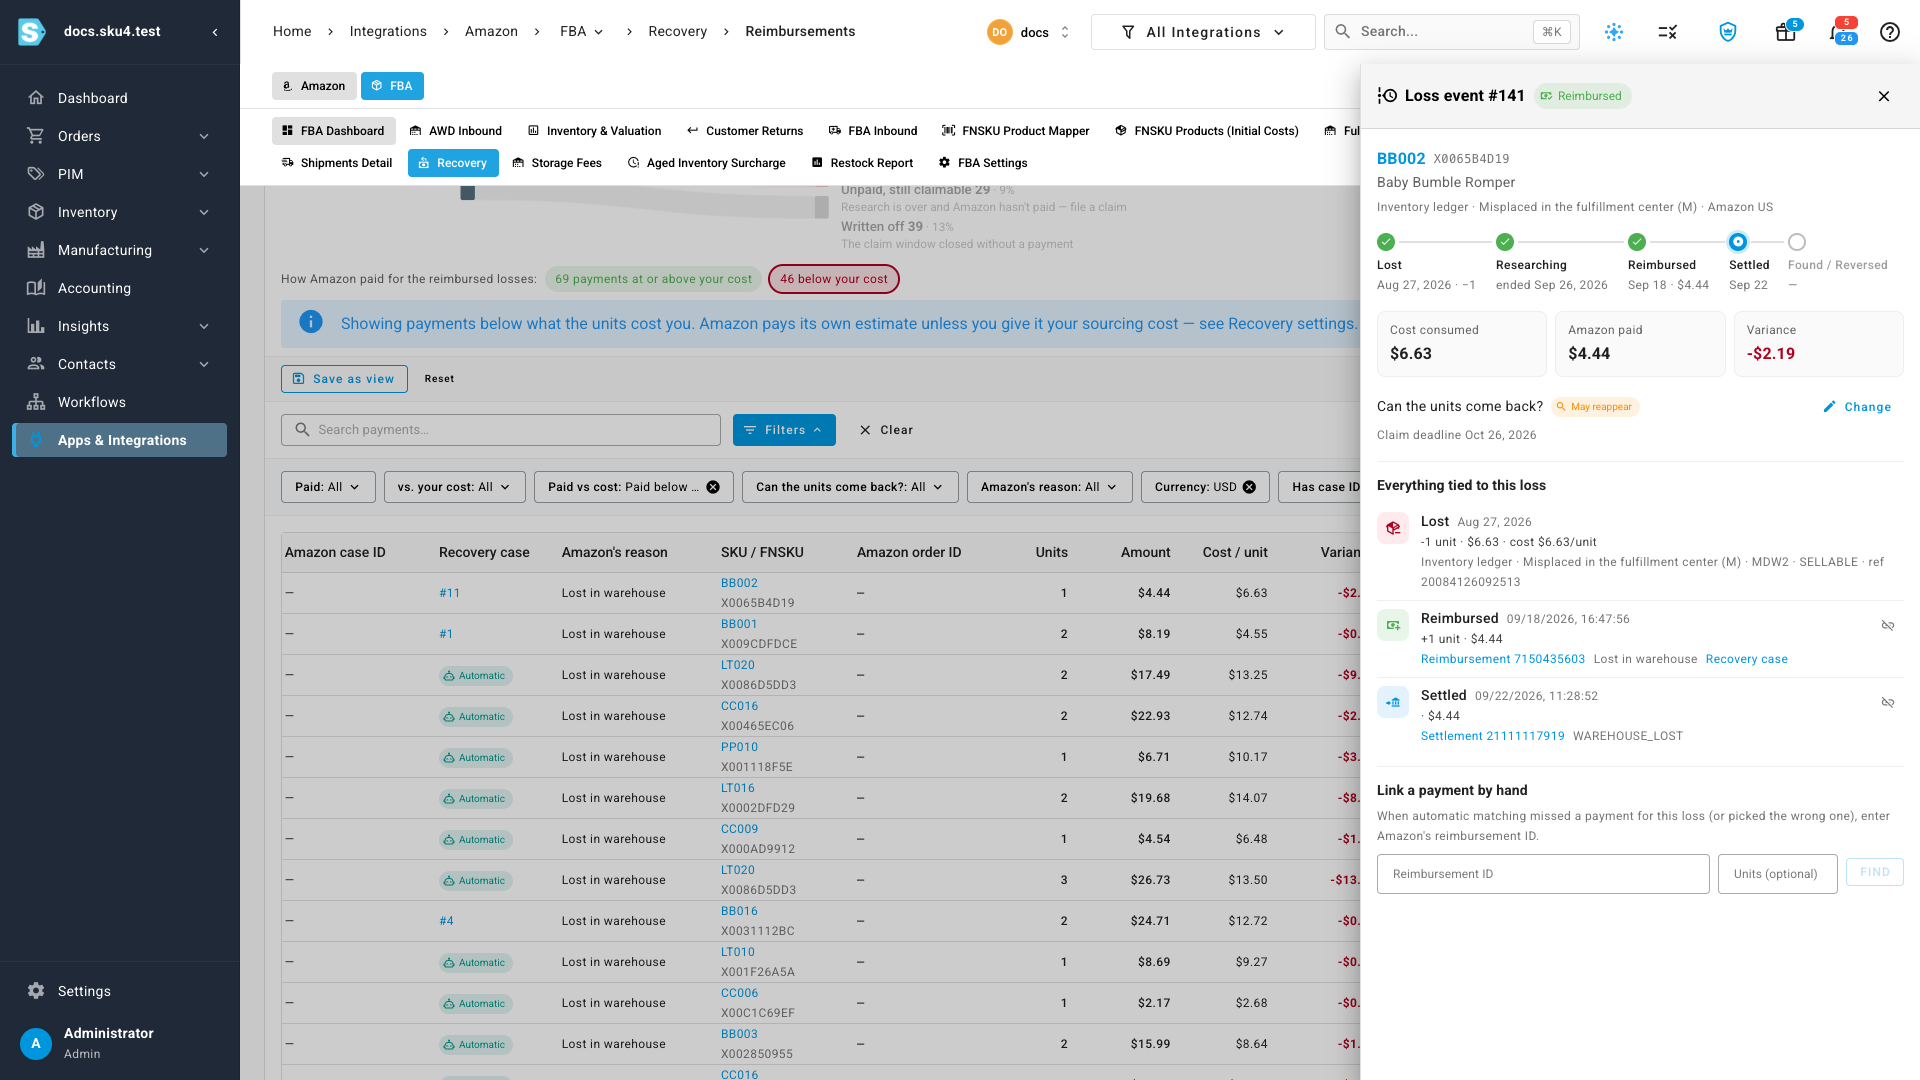This screenshot has height=1080, width=1920.
Task: Expand the Contacts sidebar menu
Action: point(120,364)
